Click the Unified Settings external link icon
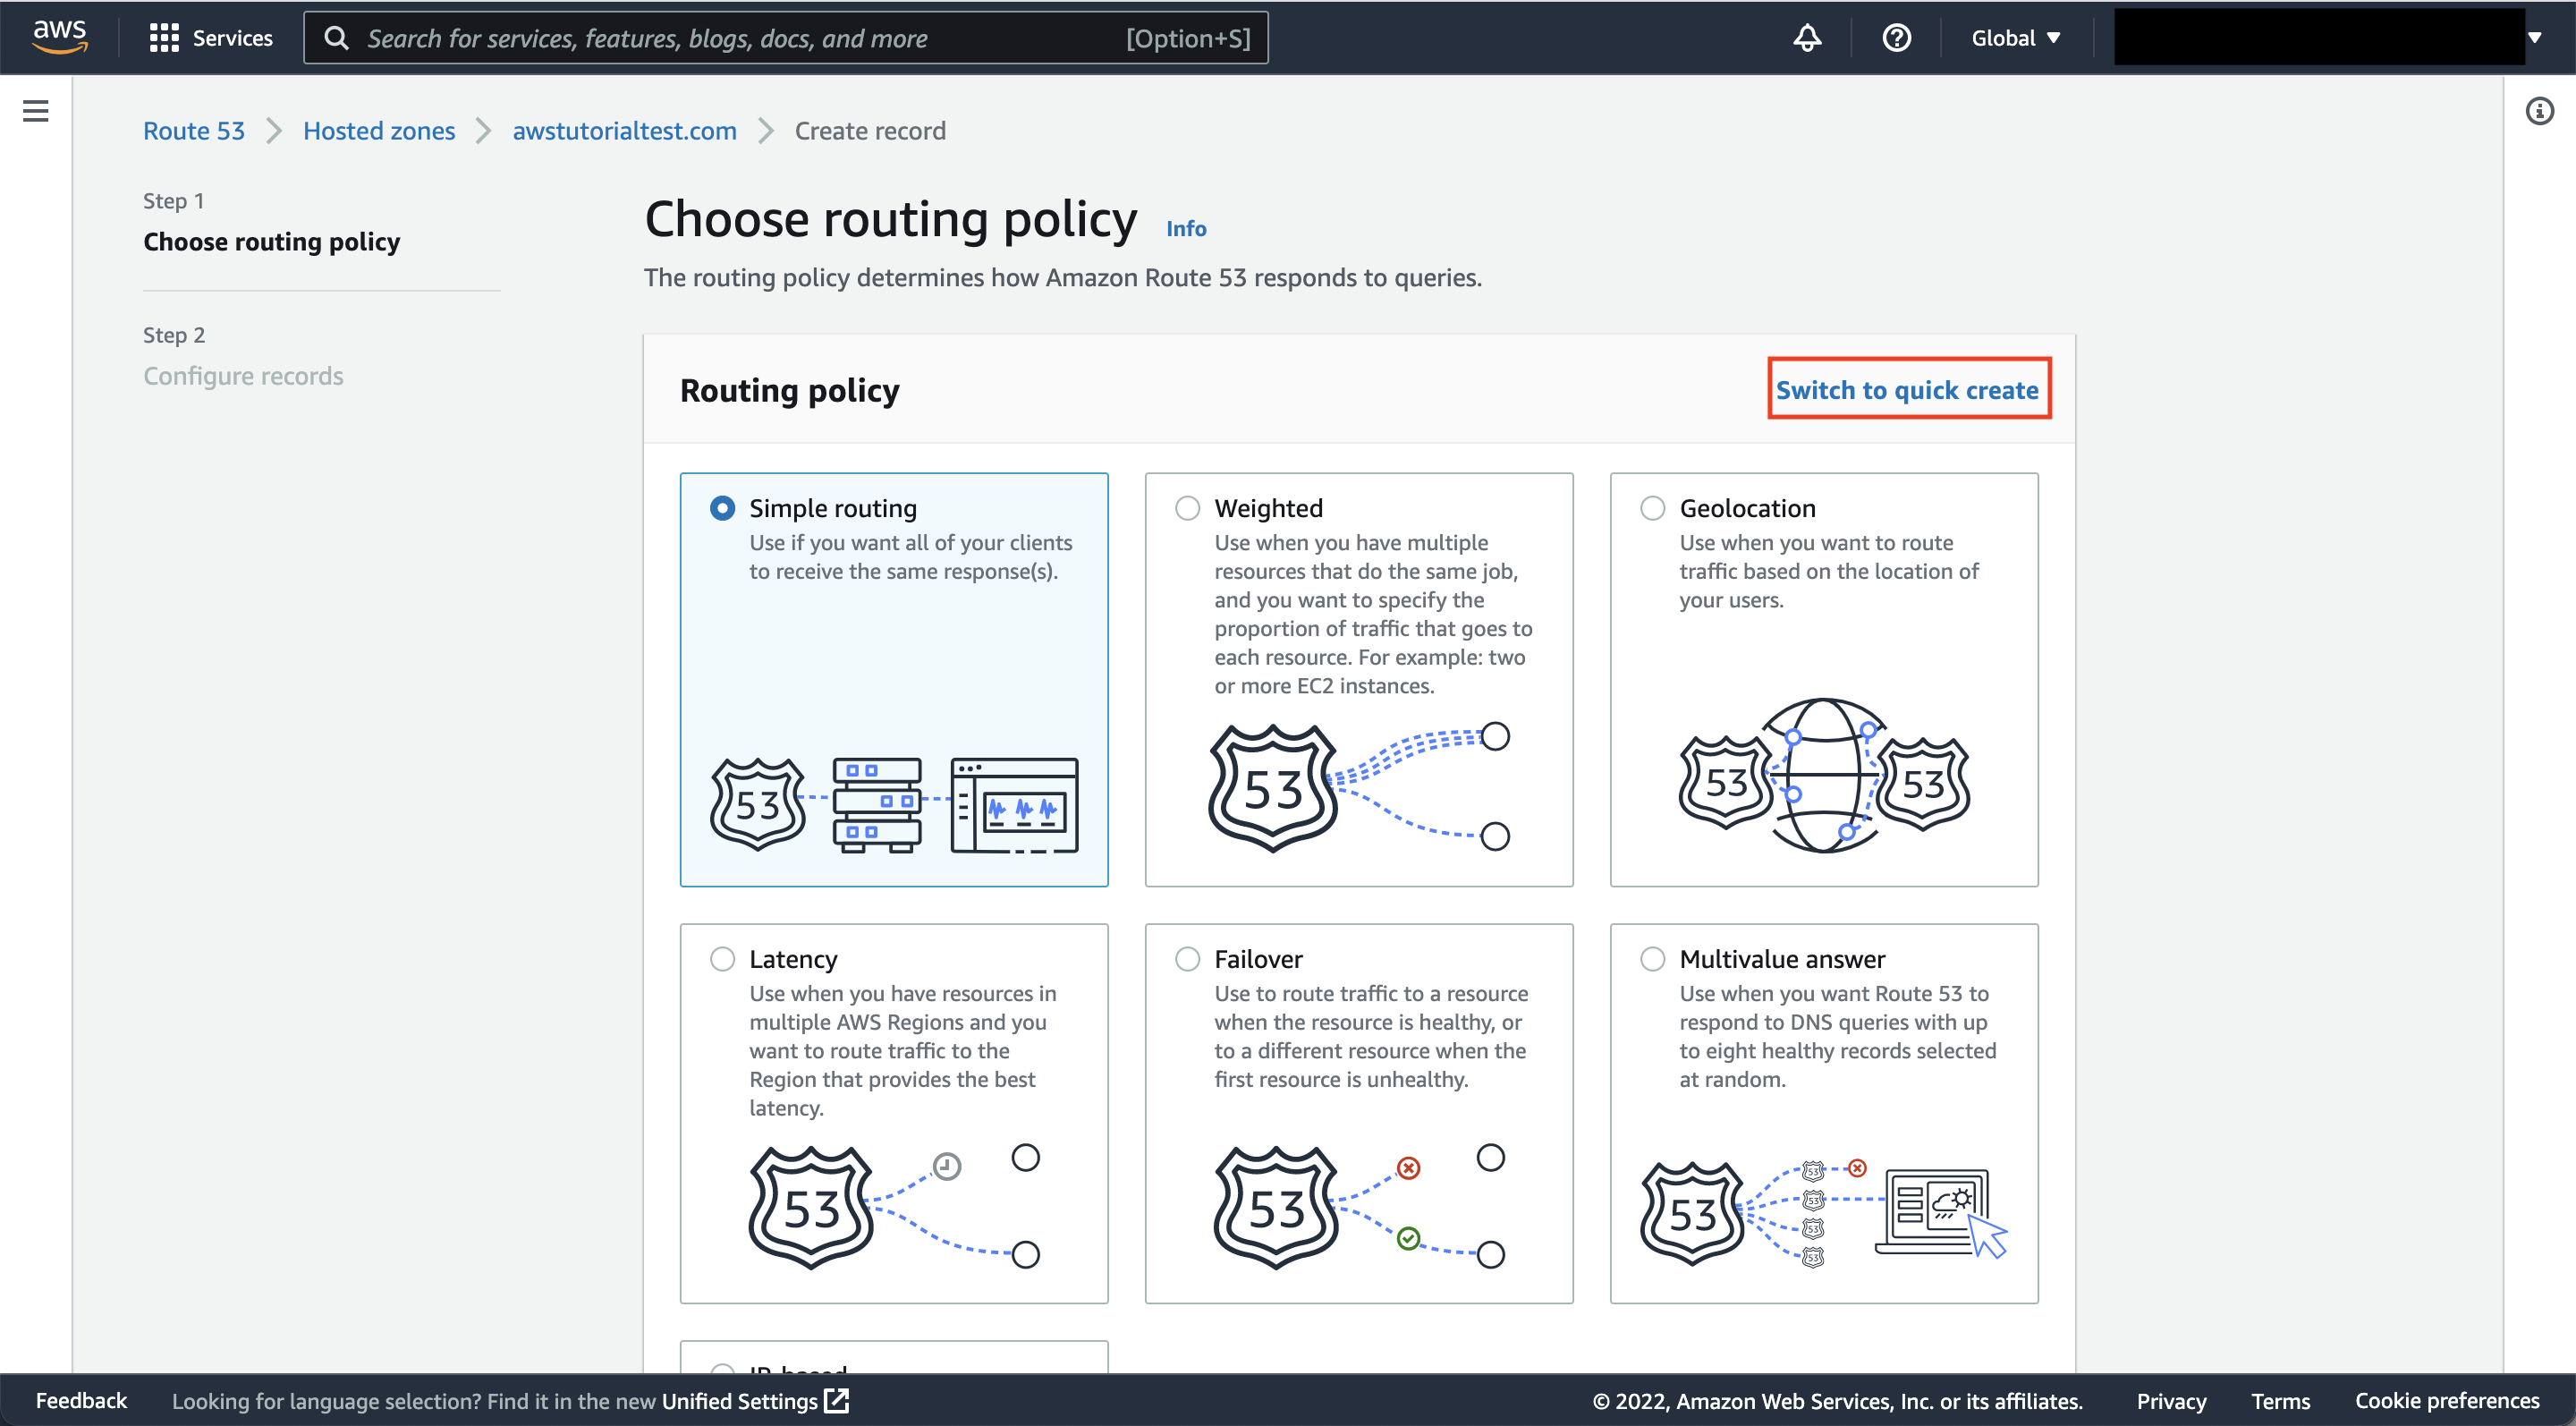Viewport: 2576px width, 1426px height. tap(837, 1400)
